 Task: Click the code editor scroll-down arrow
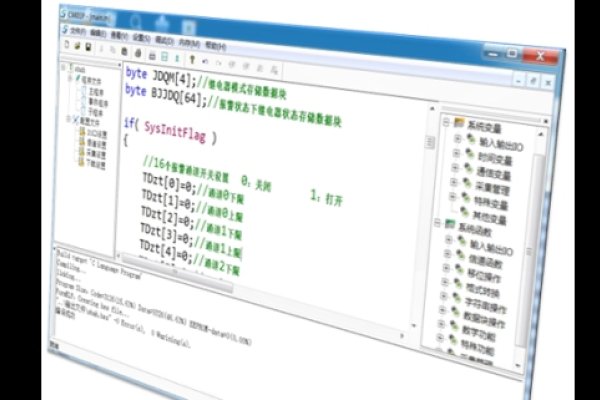tap(413, 326)
